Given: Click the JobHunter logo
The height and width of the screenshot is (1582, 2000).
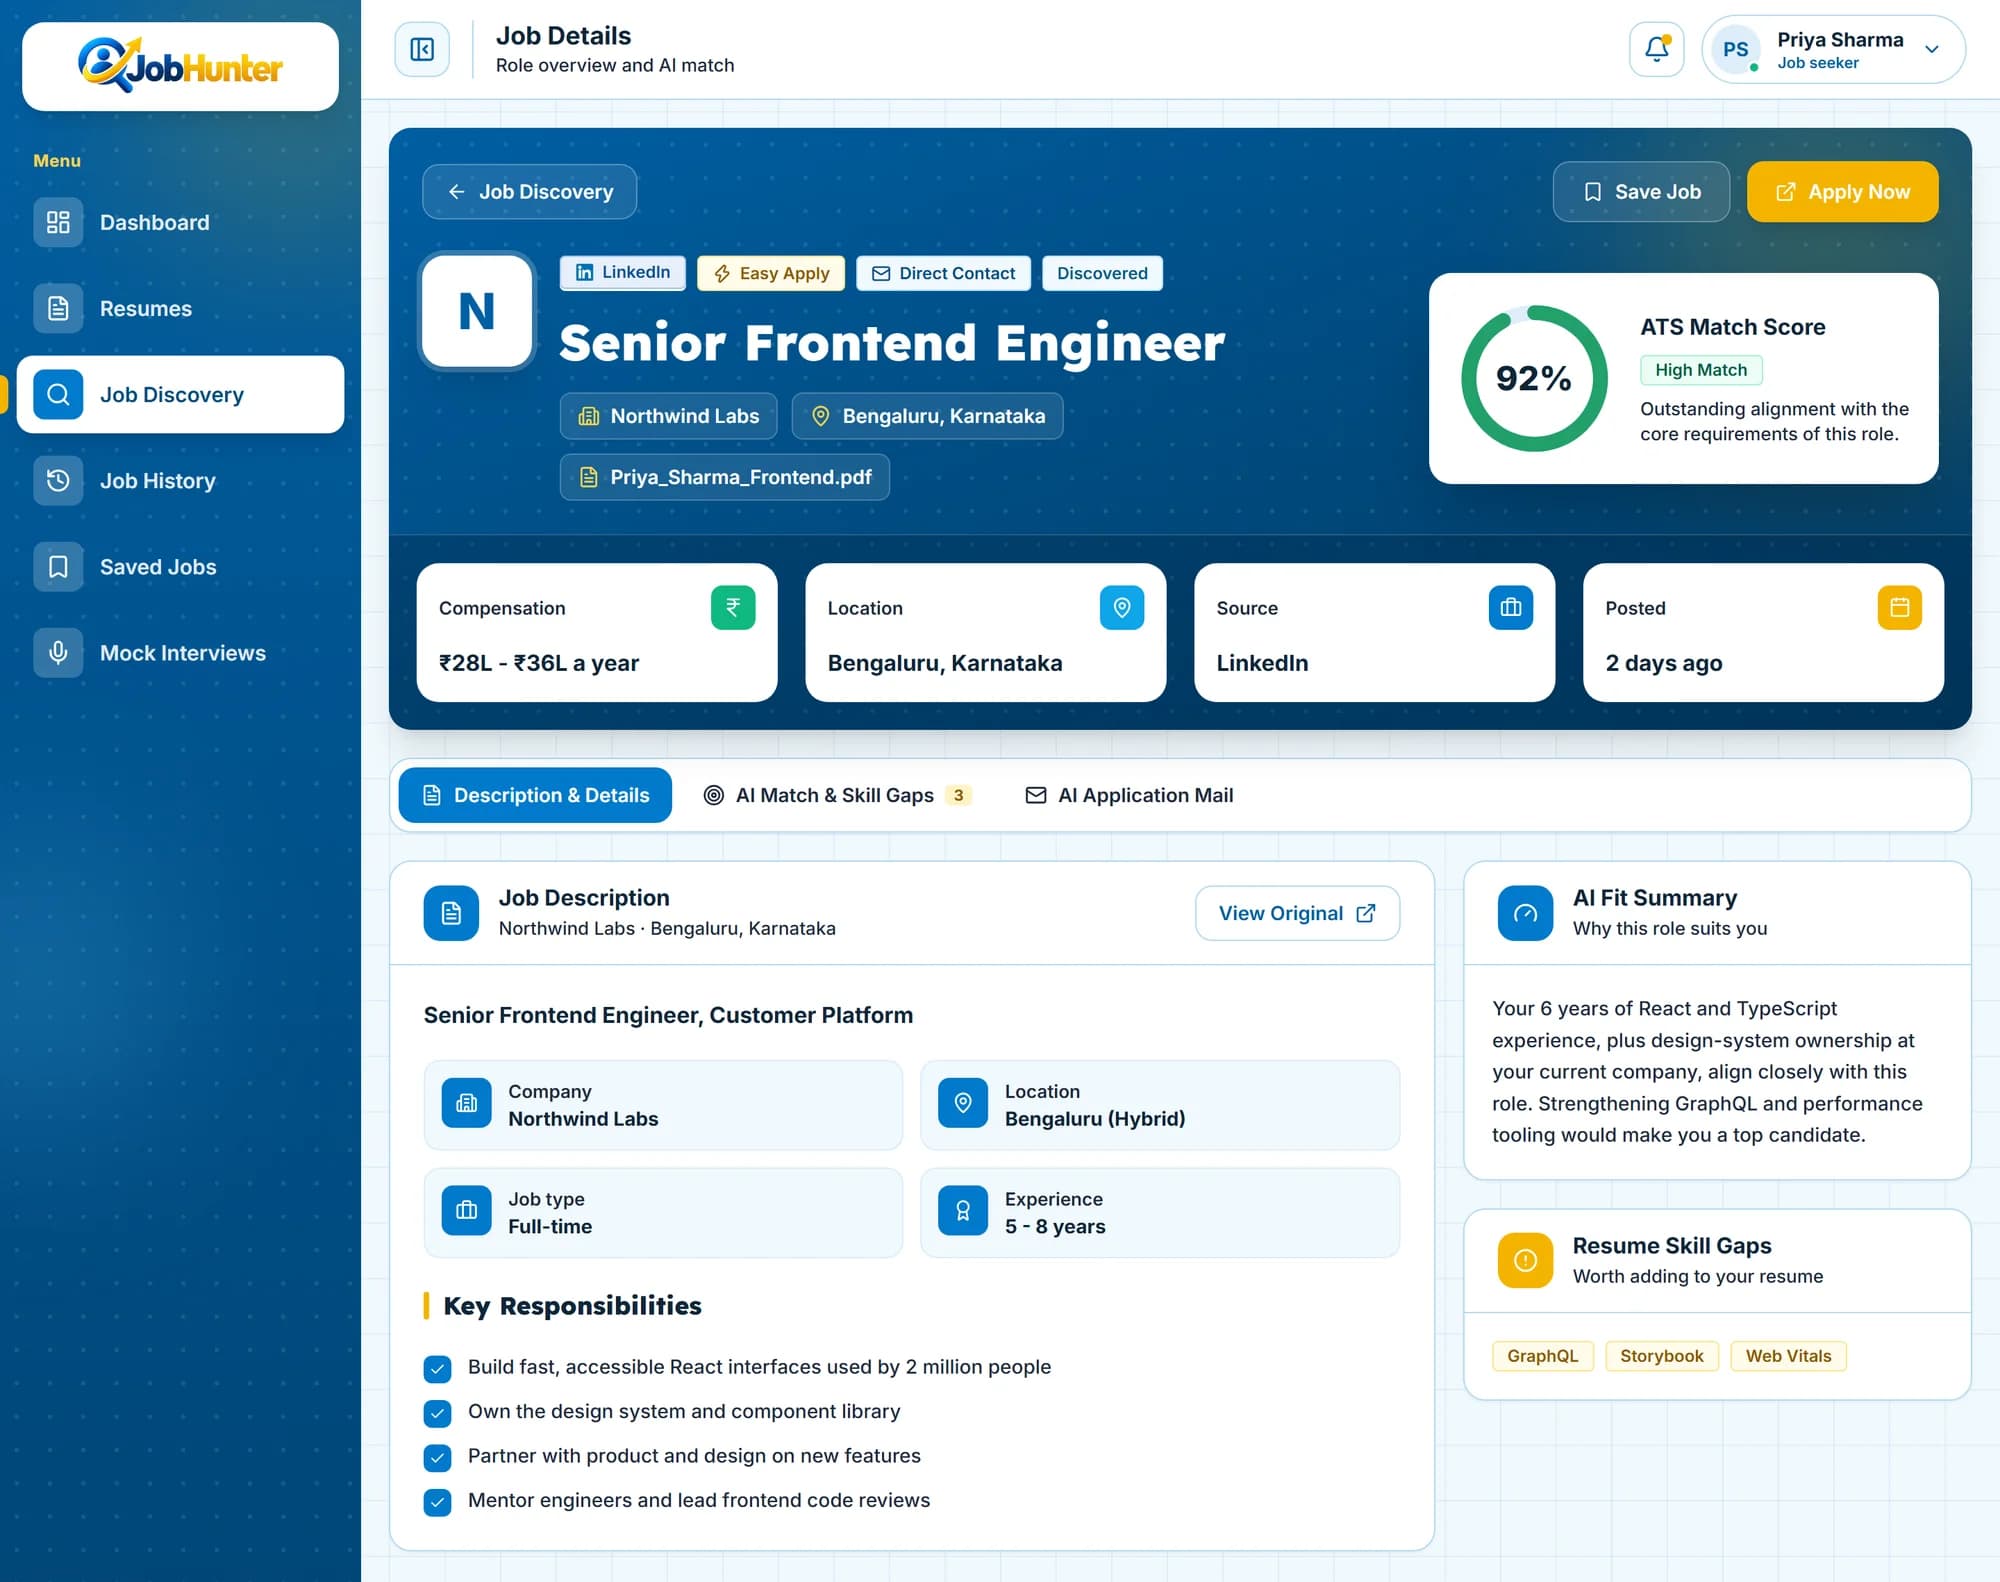Looking at the screenshot, I should 180,66.
